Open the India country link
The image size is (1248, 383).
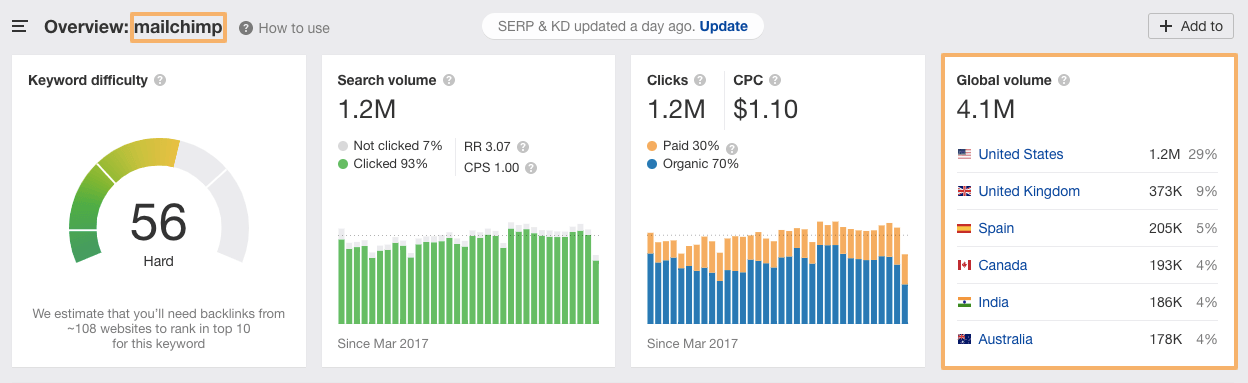pos(993,302)
